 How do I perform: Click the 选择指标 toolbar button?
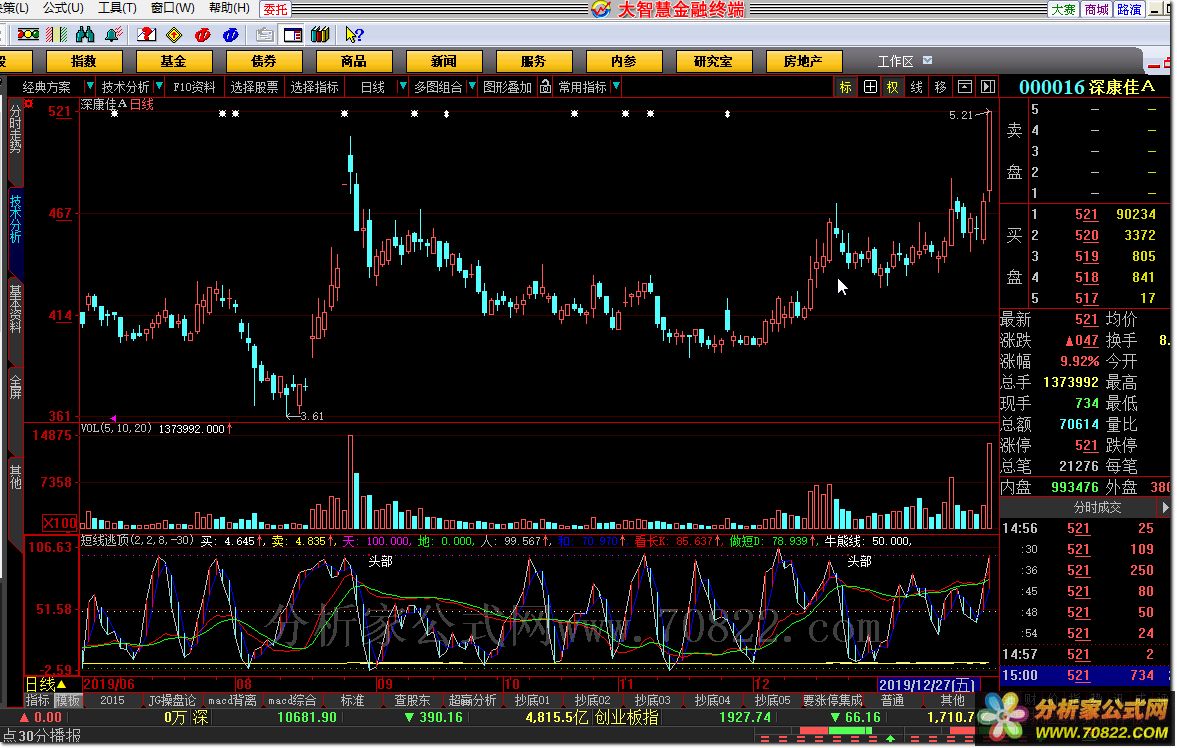click(x=315, y=87)
